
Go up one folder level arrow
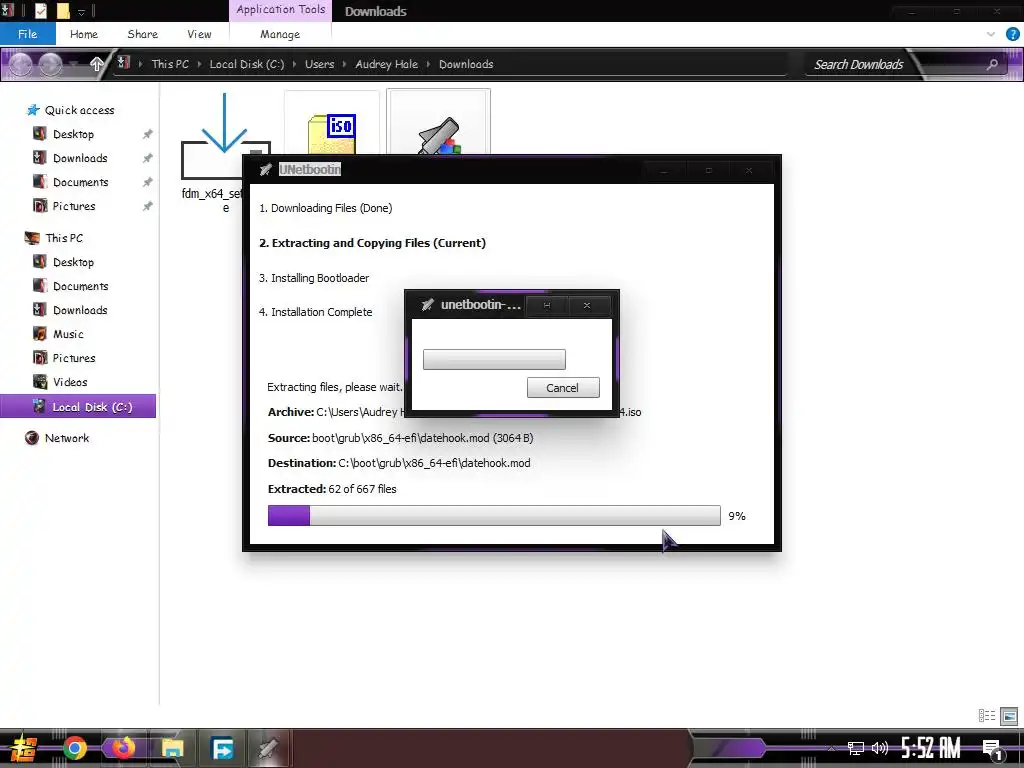(96, 64)
